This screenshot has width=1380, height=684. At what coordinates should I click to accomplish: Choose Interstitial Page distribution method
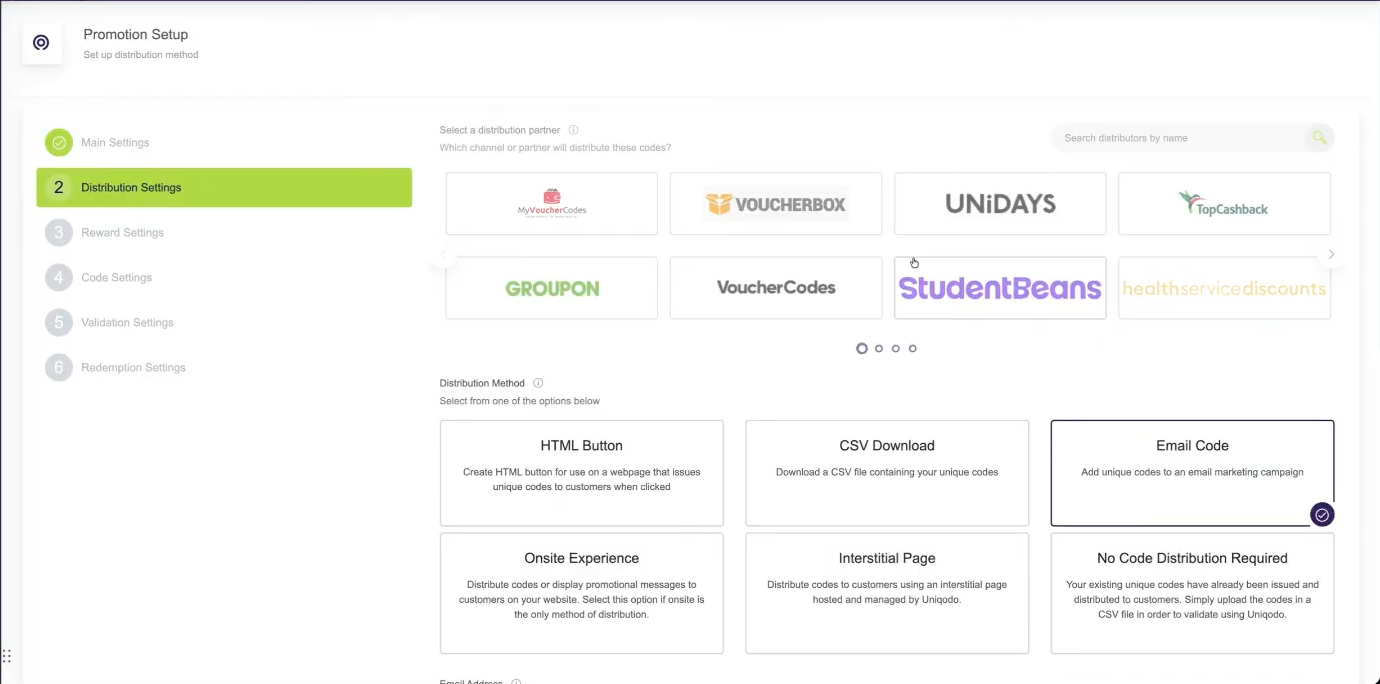pos(887,593)
